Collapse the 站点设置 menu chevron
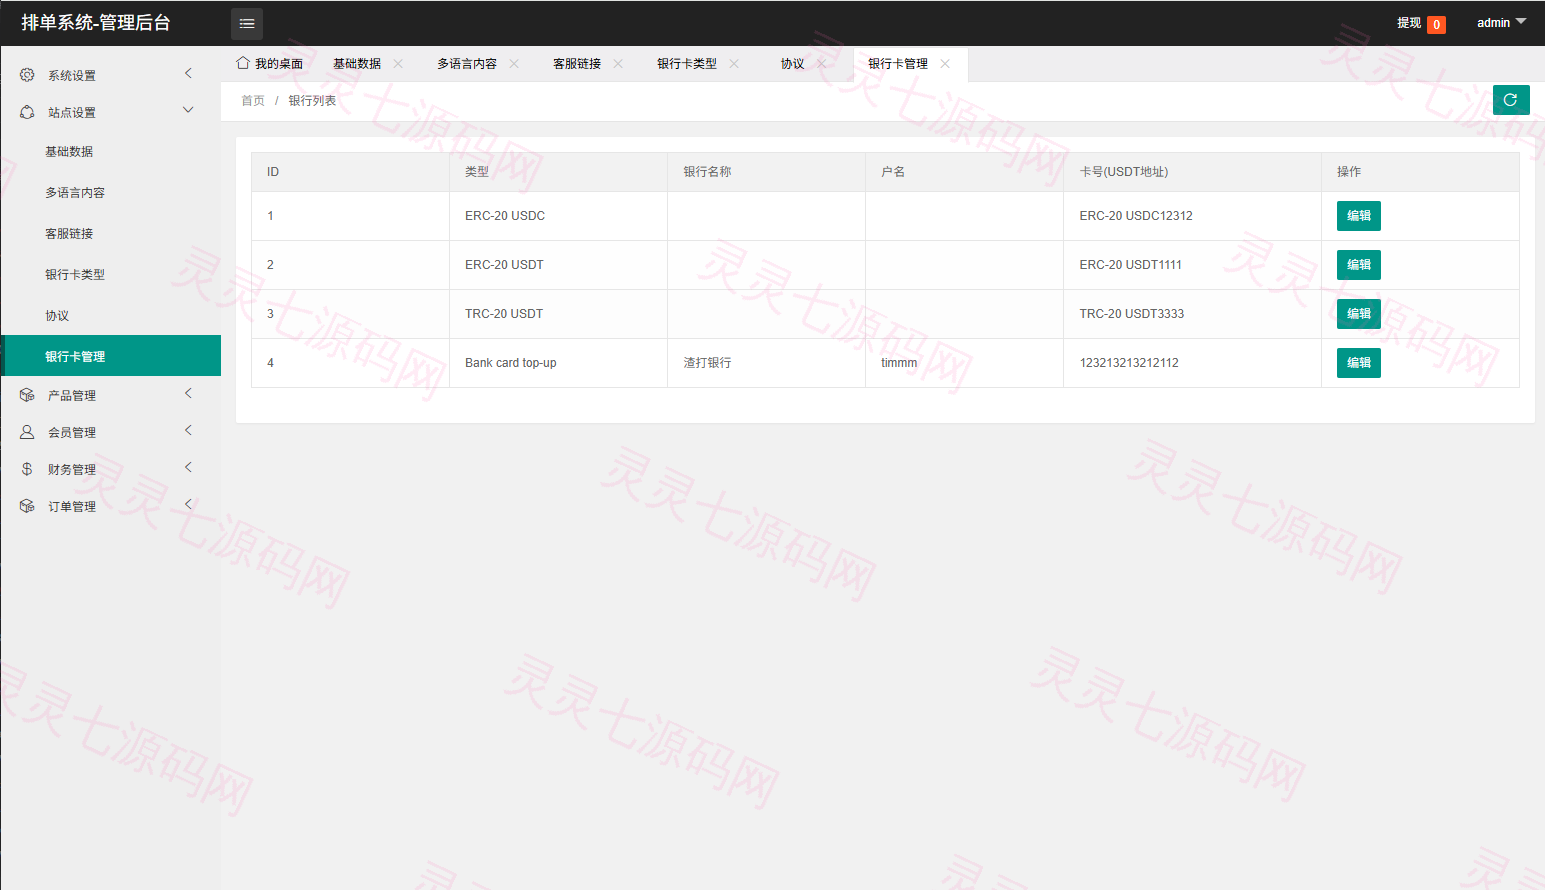The height and width of the screenshot is (890, 1545). point(188,110)
